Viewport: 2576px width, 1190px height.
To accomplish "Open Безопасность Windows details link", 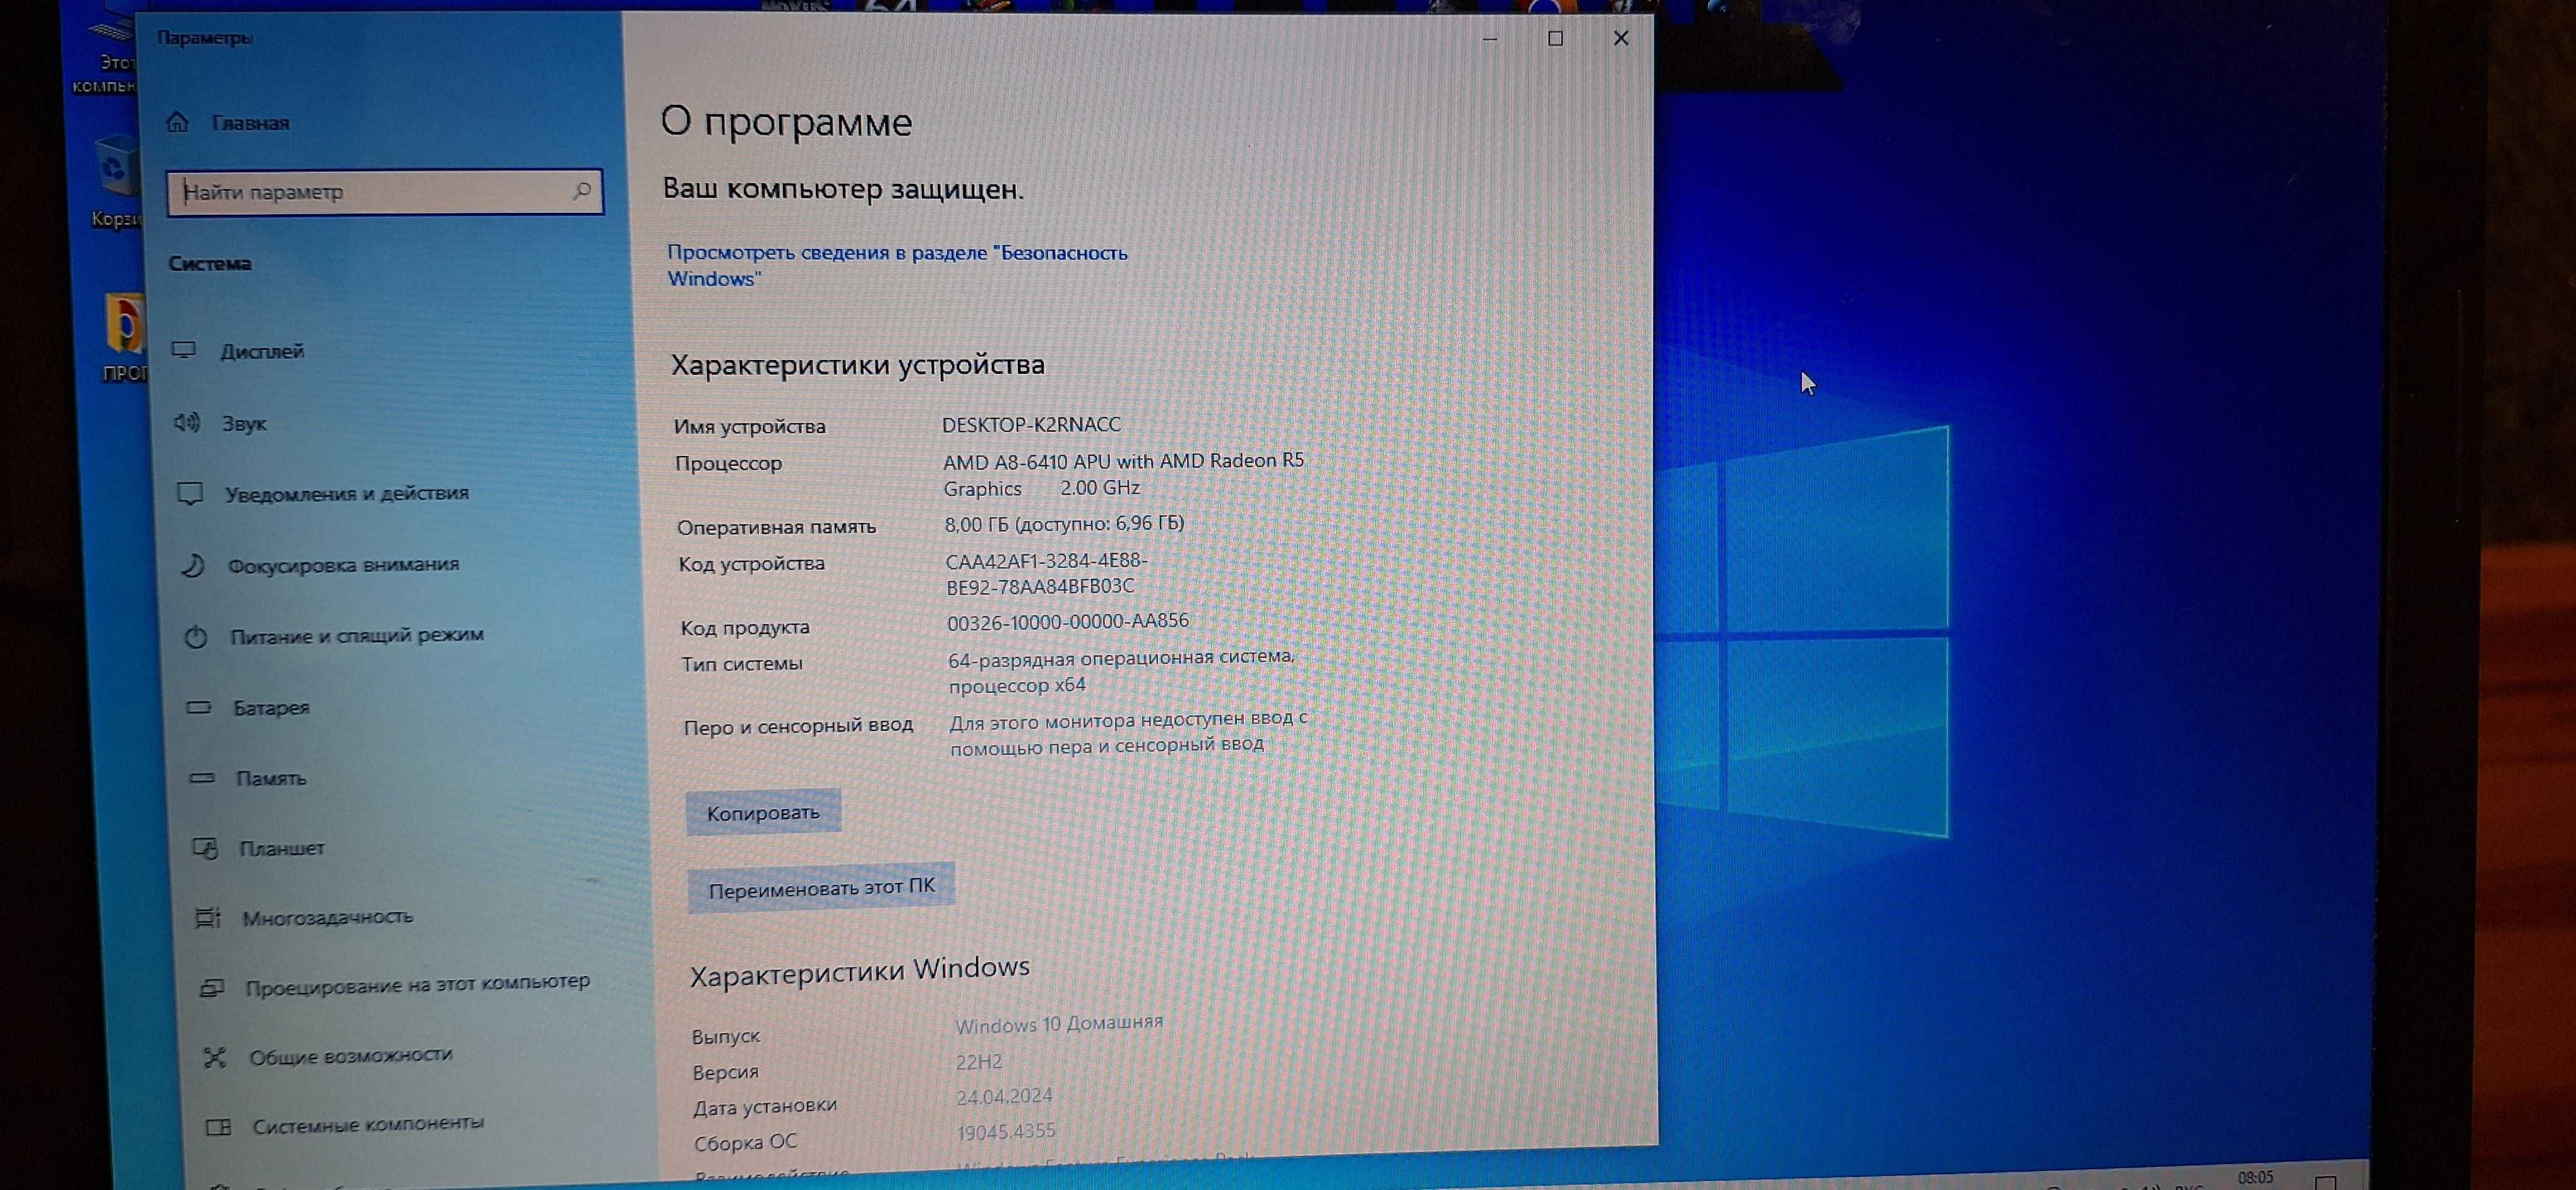I will [x=897, y=265].
